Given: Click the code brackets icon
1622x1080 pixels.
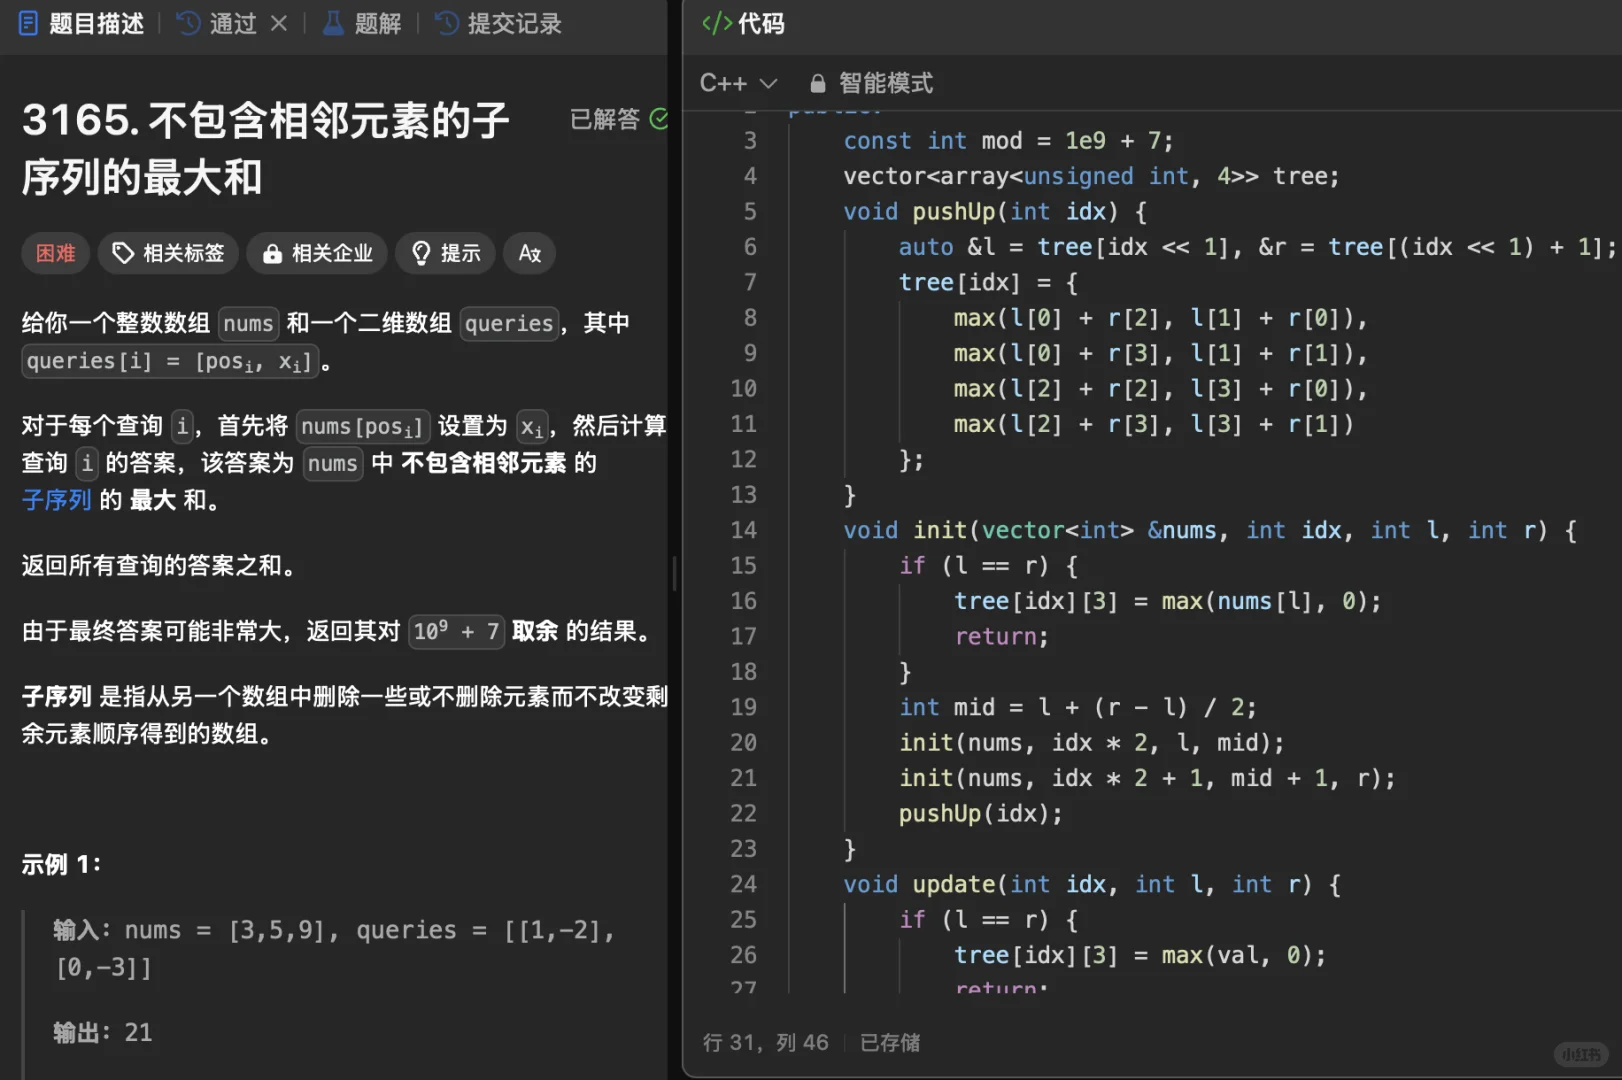Looking at the screenshot, I should pyautogui.click(x=717, y=23).
